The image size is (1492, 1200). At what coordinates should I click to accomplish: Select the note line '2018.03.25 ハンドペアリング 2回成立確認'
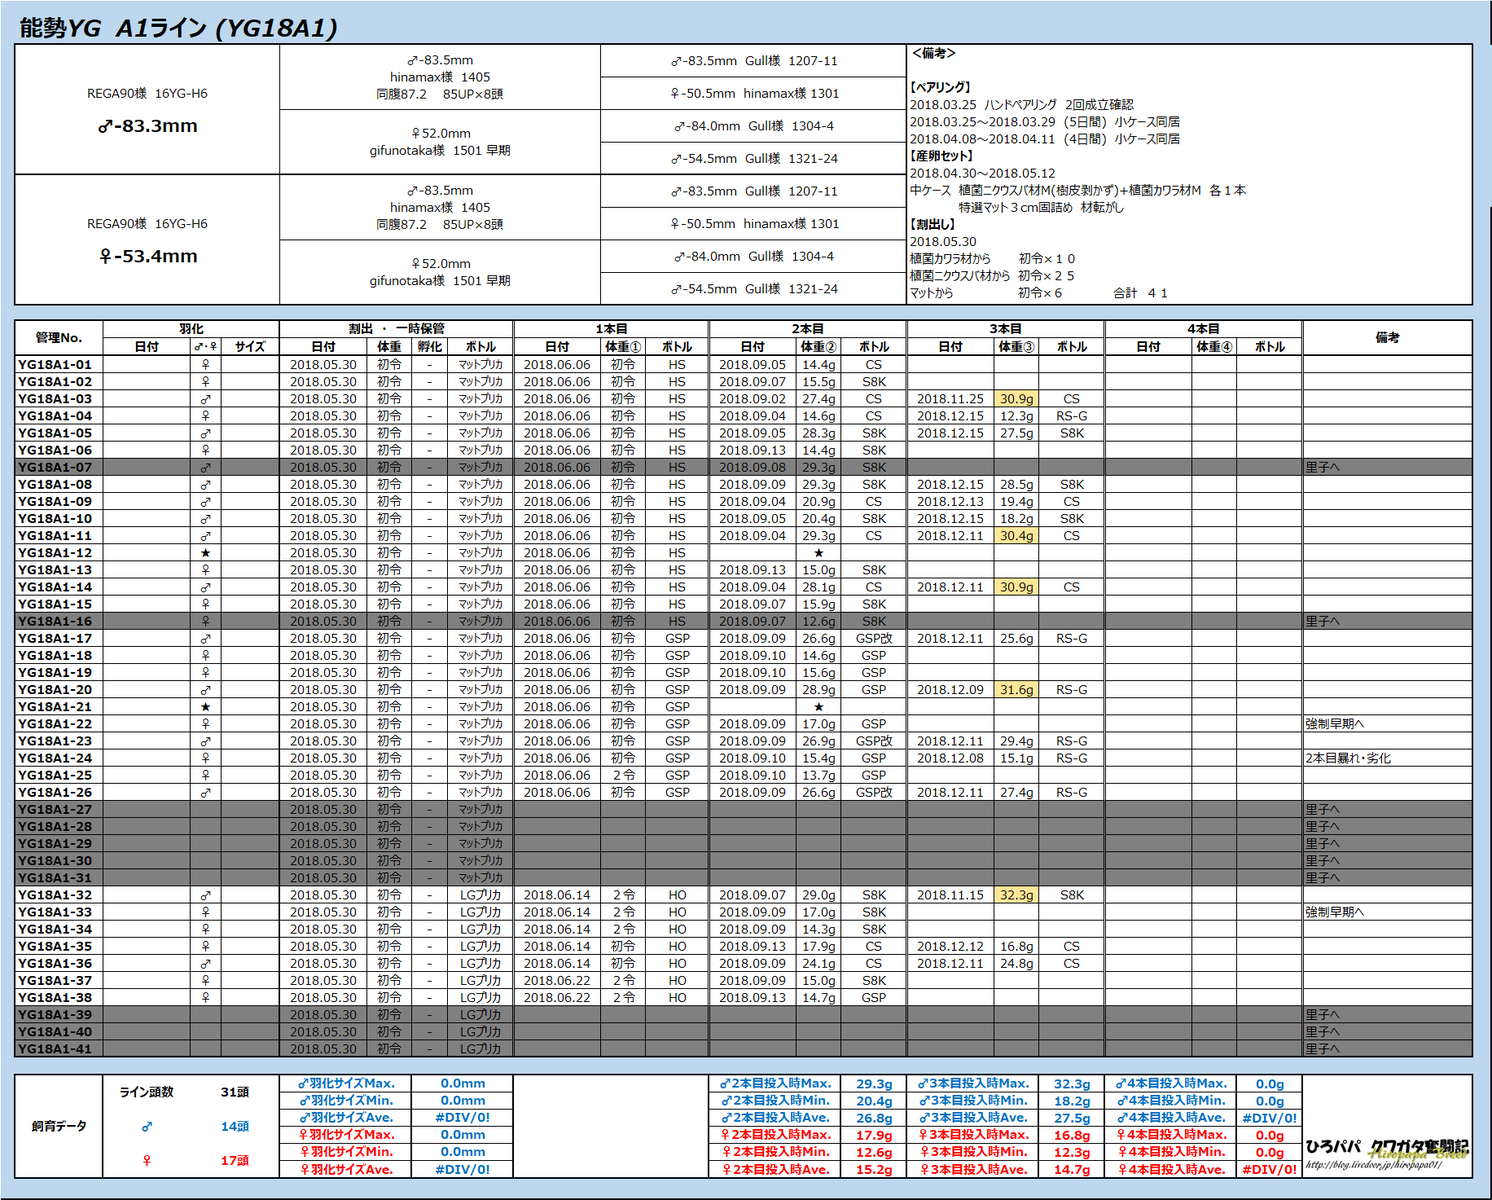click(x=1021, y=104)
